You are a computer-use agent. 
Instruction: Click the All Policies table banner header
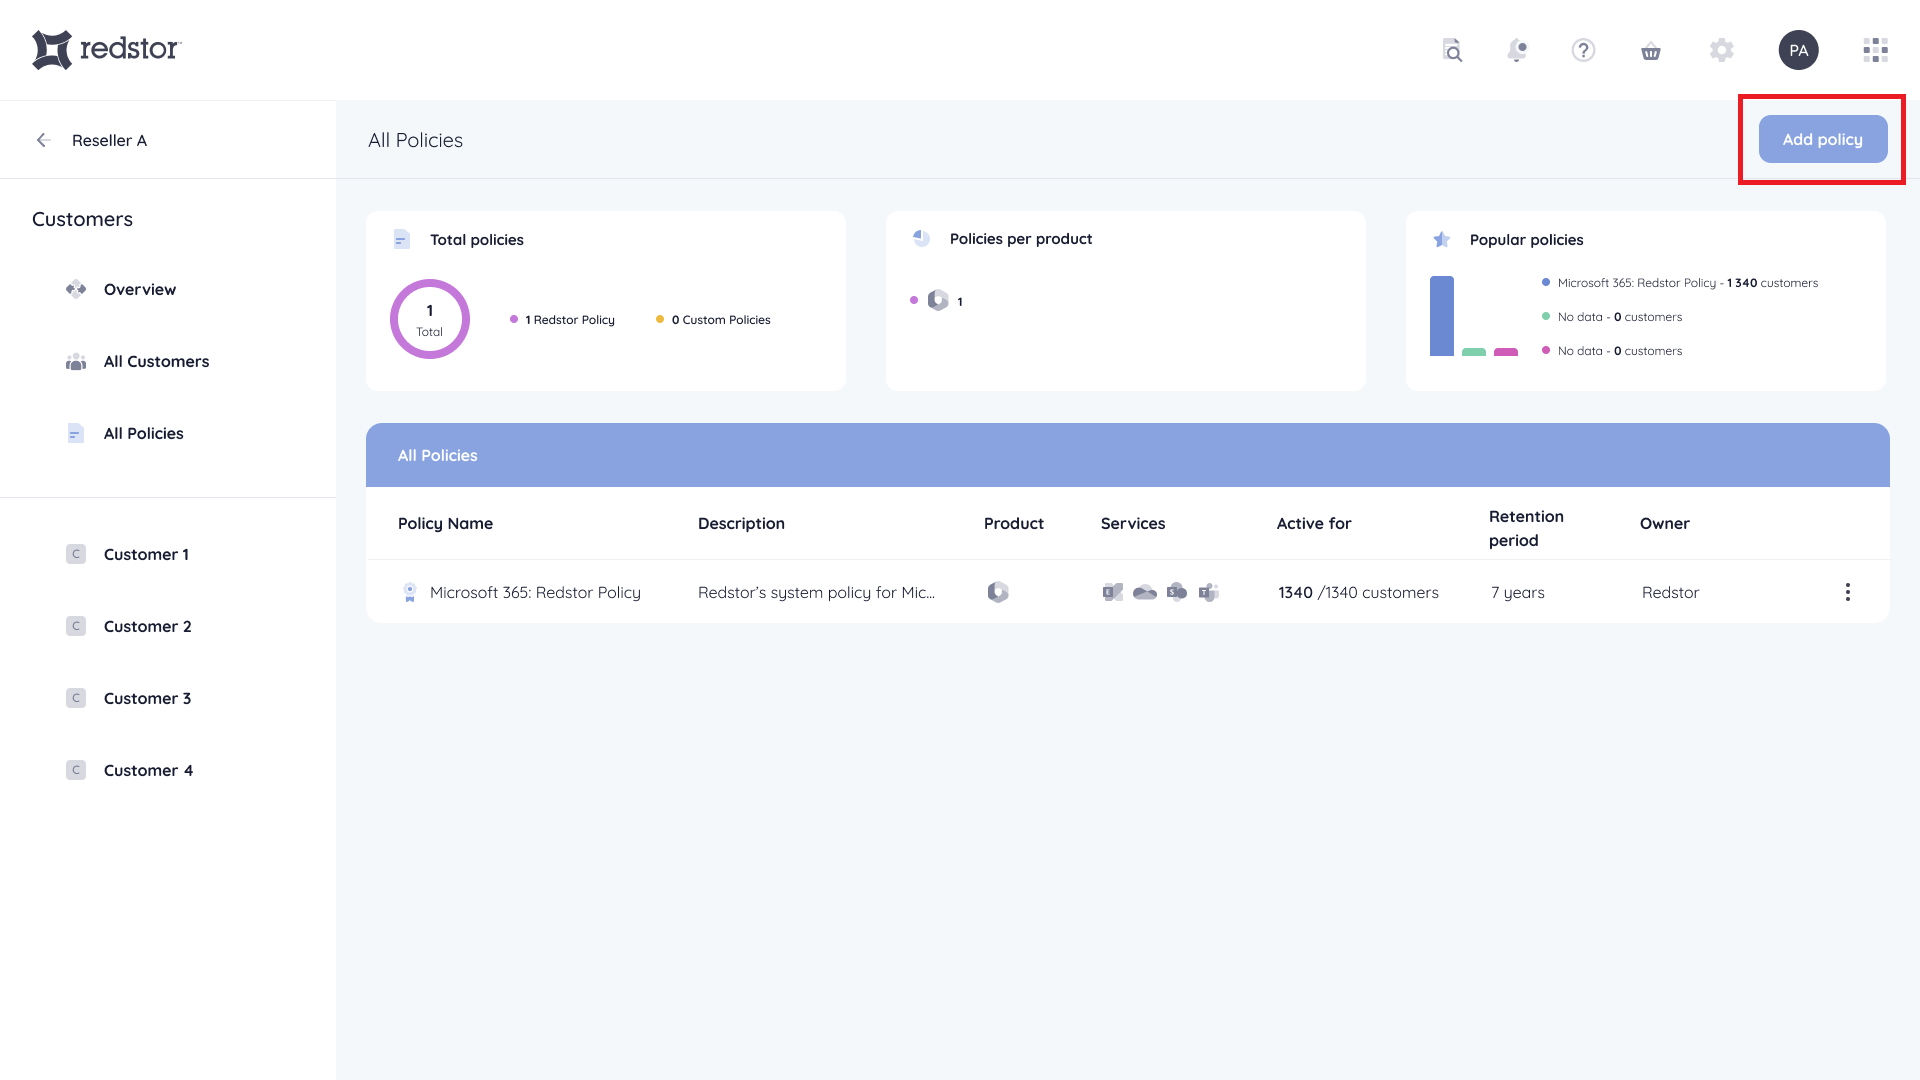click(1127, 455)
